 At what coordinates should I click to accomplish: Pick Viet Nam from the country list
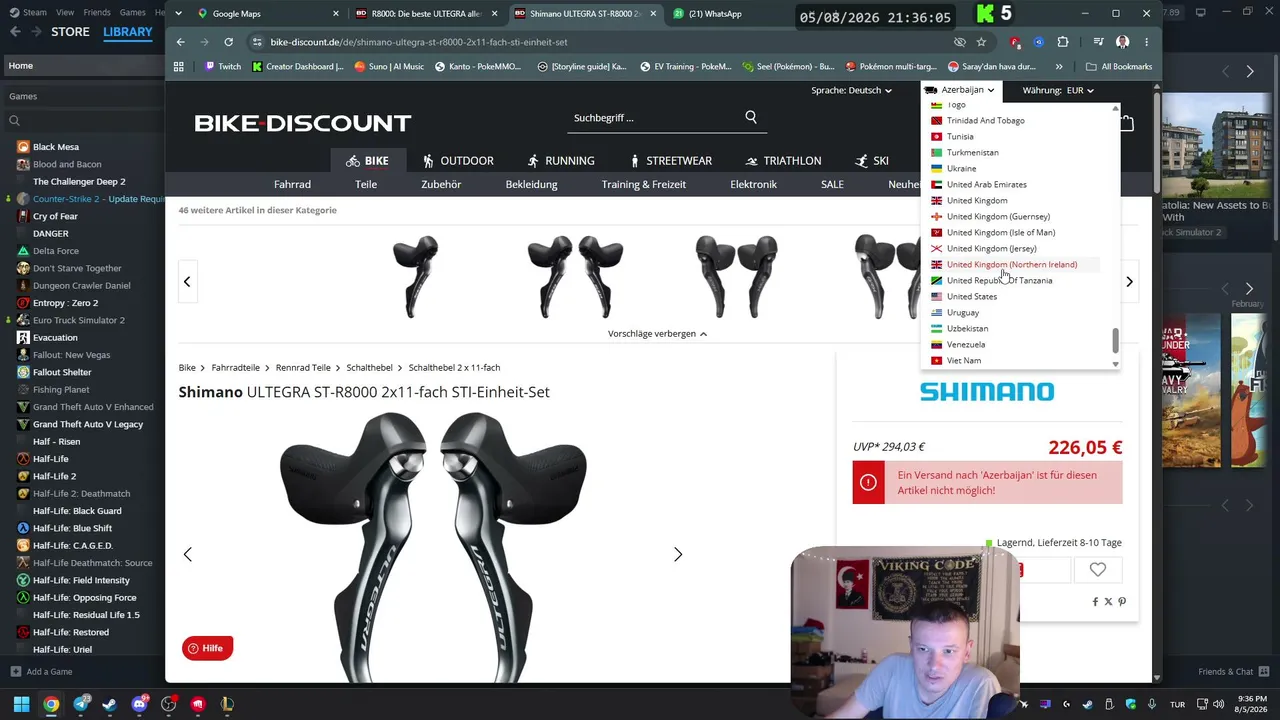point(964,361)
